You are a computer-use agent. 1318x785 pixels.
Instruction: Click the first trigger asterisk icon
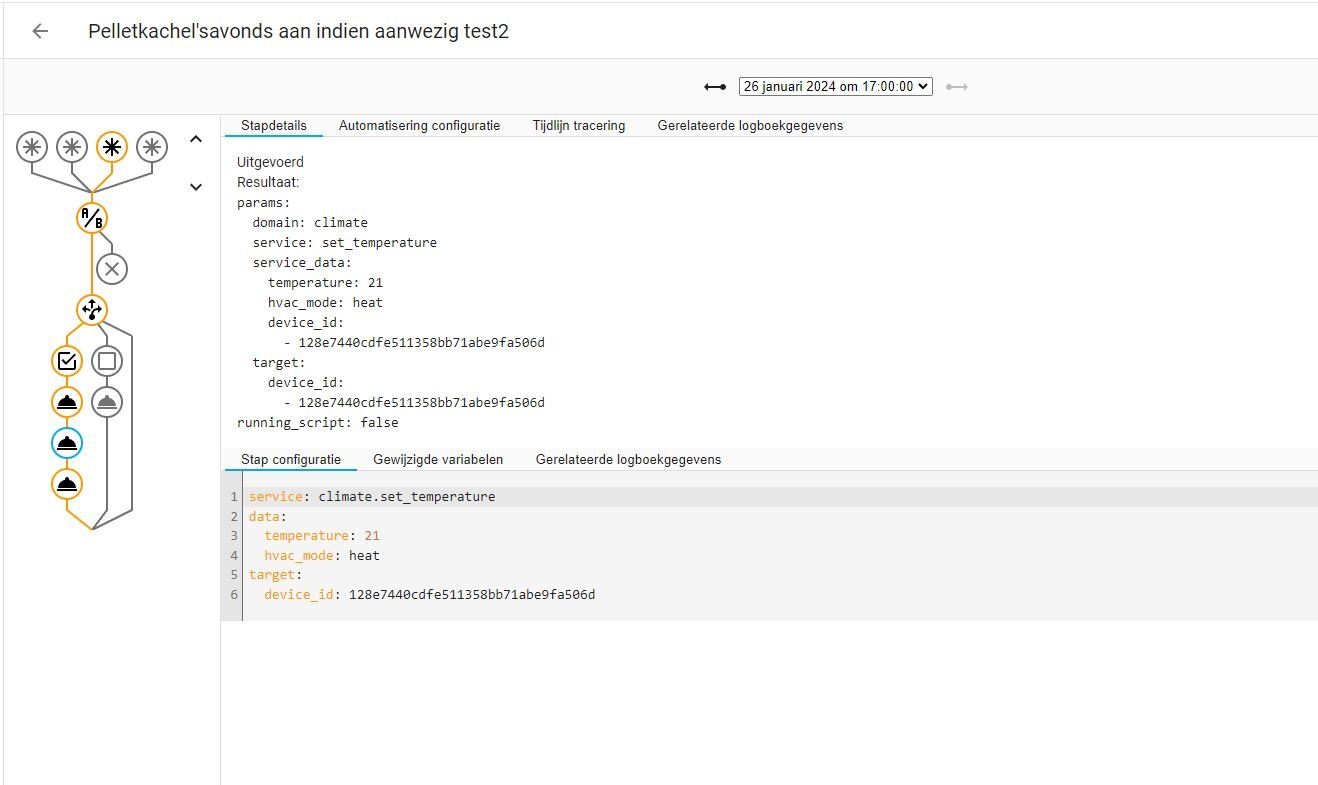tap(31, 146)
